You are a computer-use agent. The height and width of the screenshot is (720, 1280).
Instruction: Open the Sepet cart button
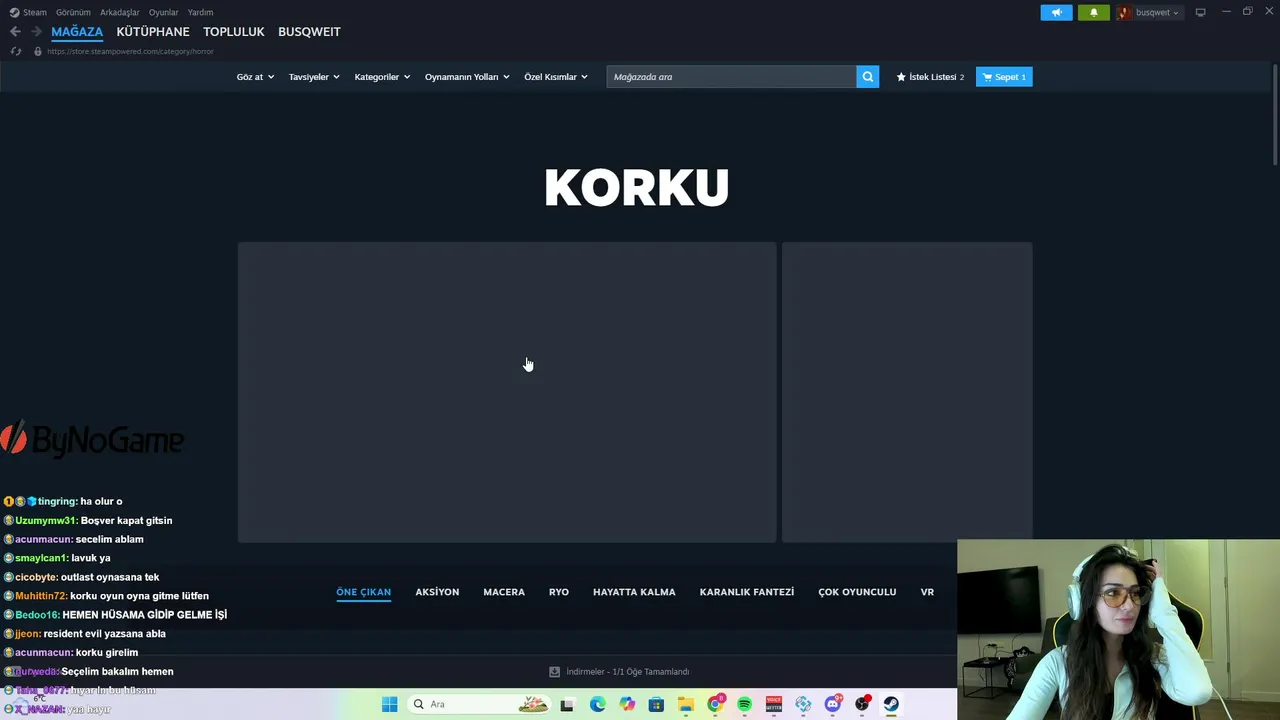[x=1004, y=77]
